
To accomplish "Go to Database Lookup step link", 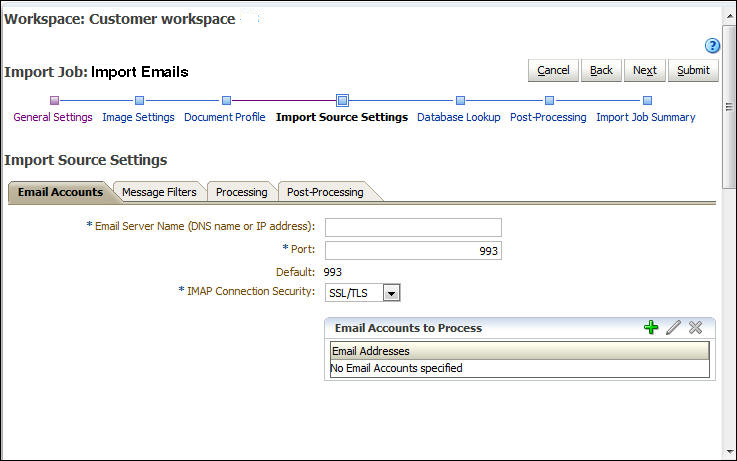I will click(459, 117).
